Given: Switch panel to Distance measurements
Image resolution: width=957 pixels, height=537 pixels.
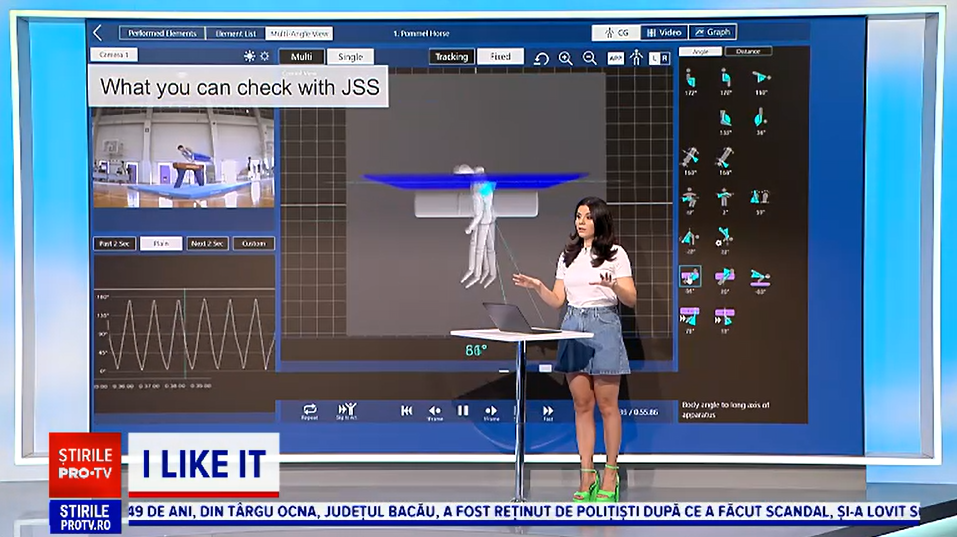Looking at the screenshot, I should (x=748, y=51).
